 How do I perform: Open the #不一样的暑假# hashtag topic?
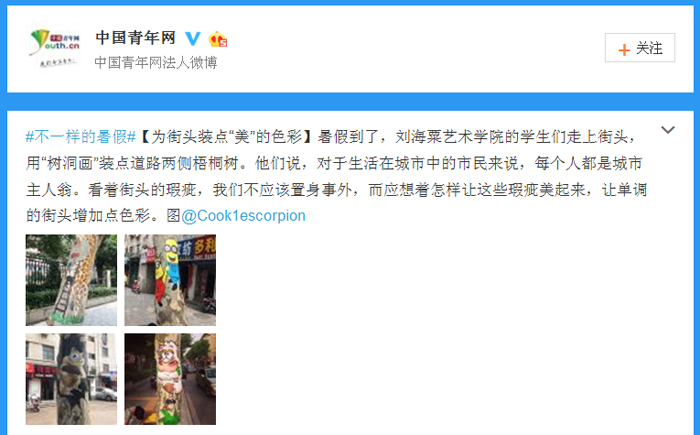(80, 137)
